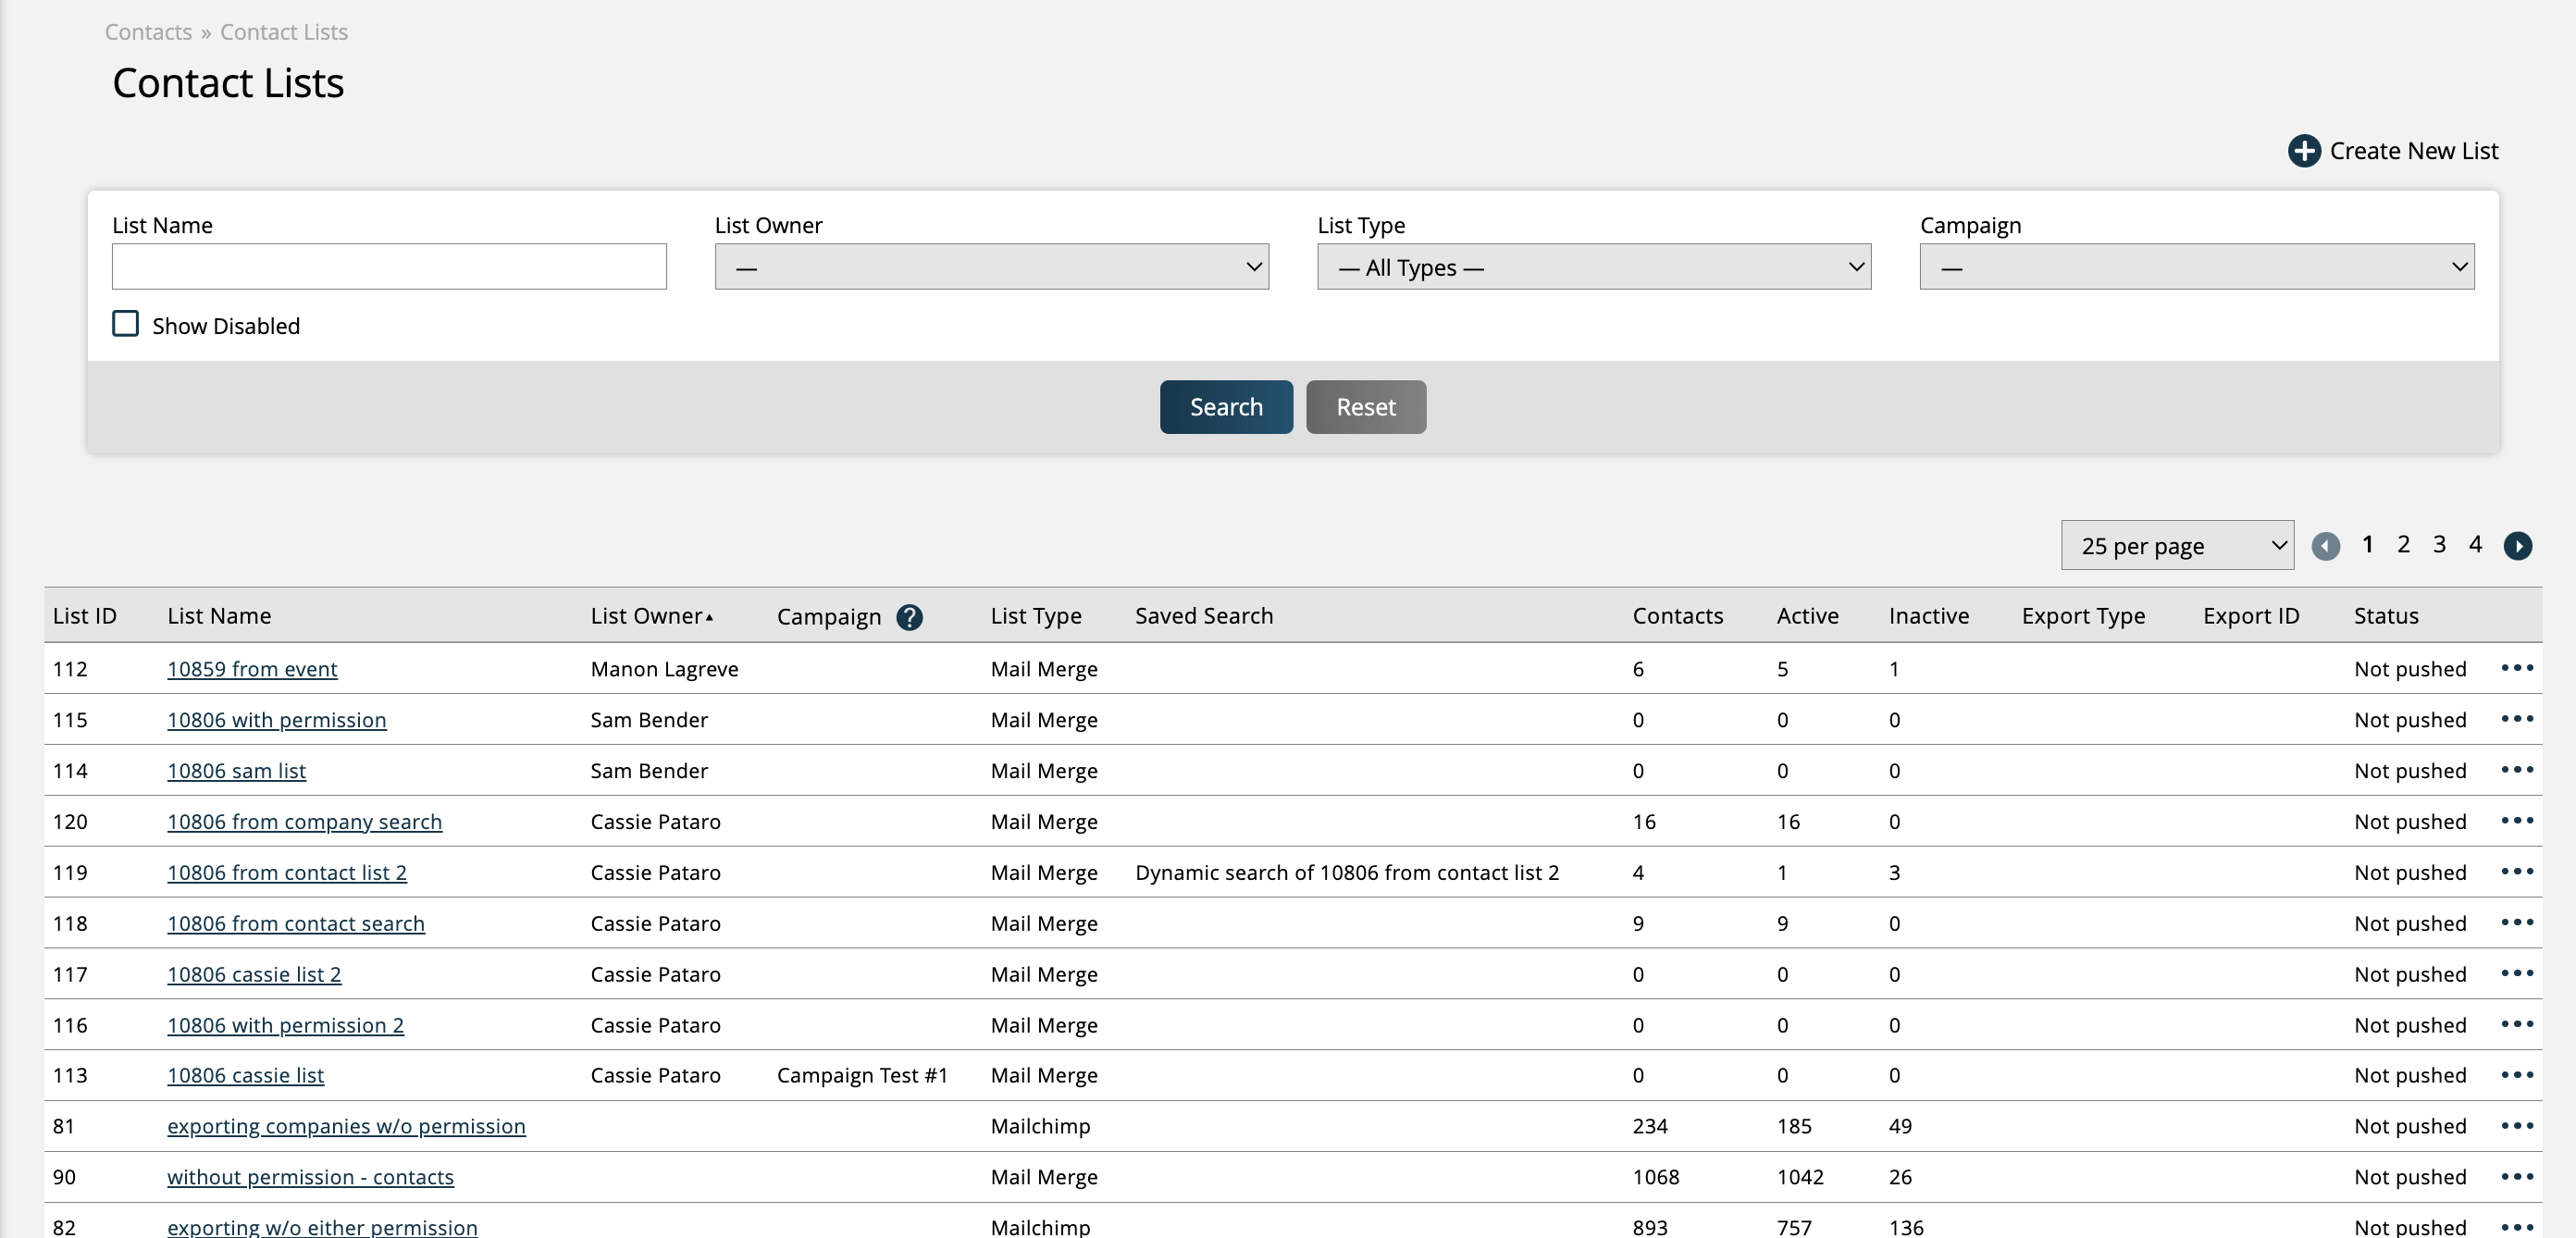Viewport: 2576px width, 1238px height.
Task: Click the Create New List plus icon
Action: (2304, 151)
